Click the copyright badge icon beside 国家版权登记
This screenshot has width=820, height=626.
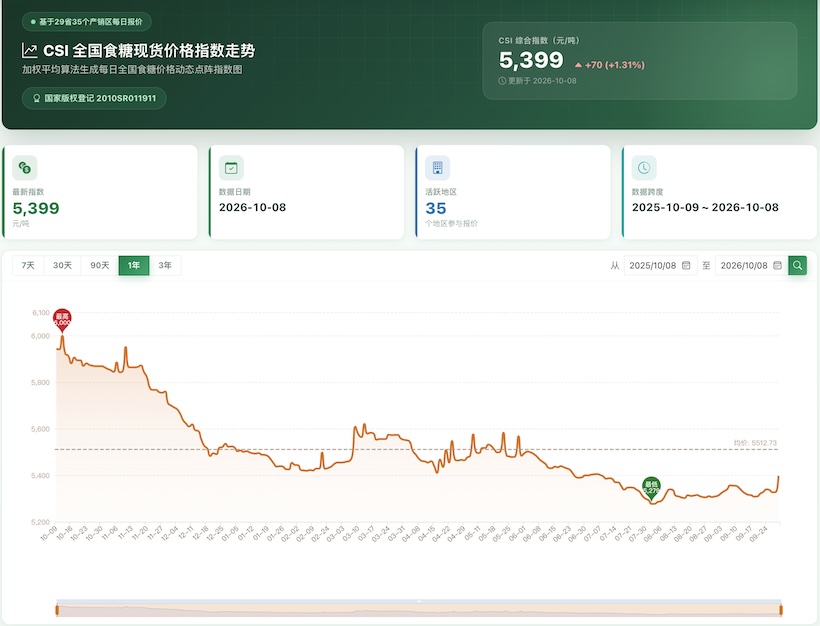(x=37, y=98)
